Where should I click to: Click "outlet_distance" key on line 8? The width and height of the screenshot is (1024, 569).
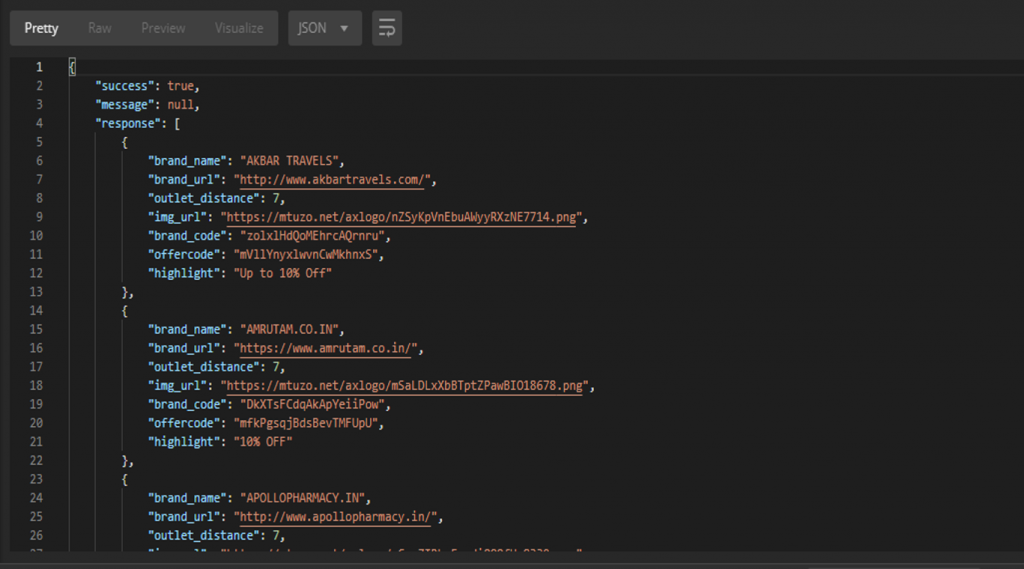204,198
